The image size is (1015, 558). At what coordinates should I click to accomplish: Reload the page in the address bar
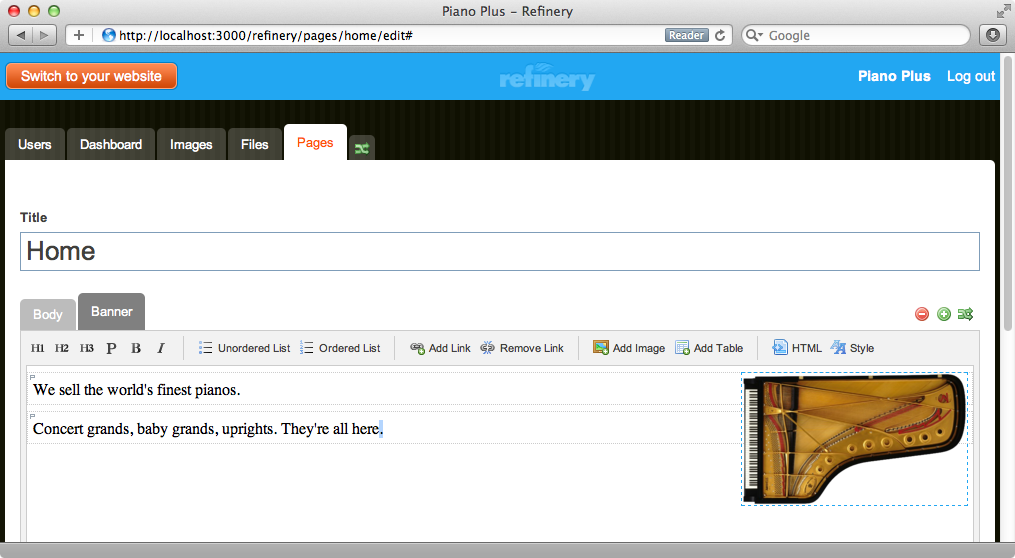720,36
